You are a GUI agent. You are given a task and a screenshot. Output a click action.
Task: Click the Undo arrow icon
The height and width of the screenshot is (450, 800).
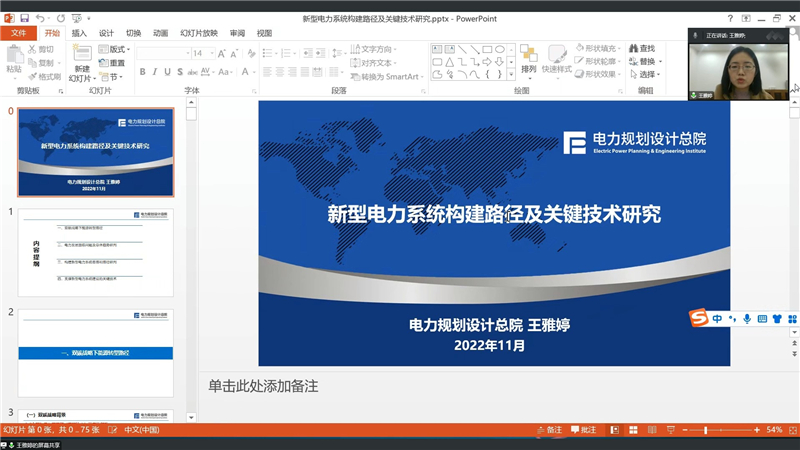click(40, 18)
